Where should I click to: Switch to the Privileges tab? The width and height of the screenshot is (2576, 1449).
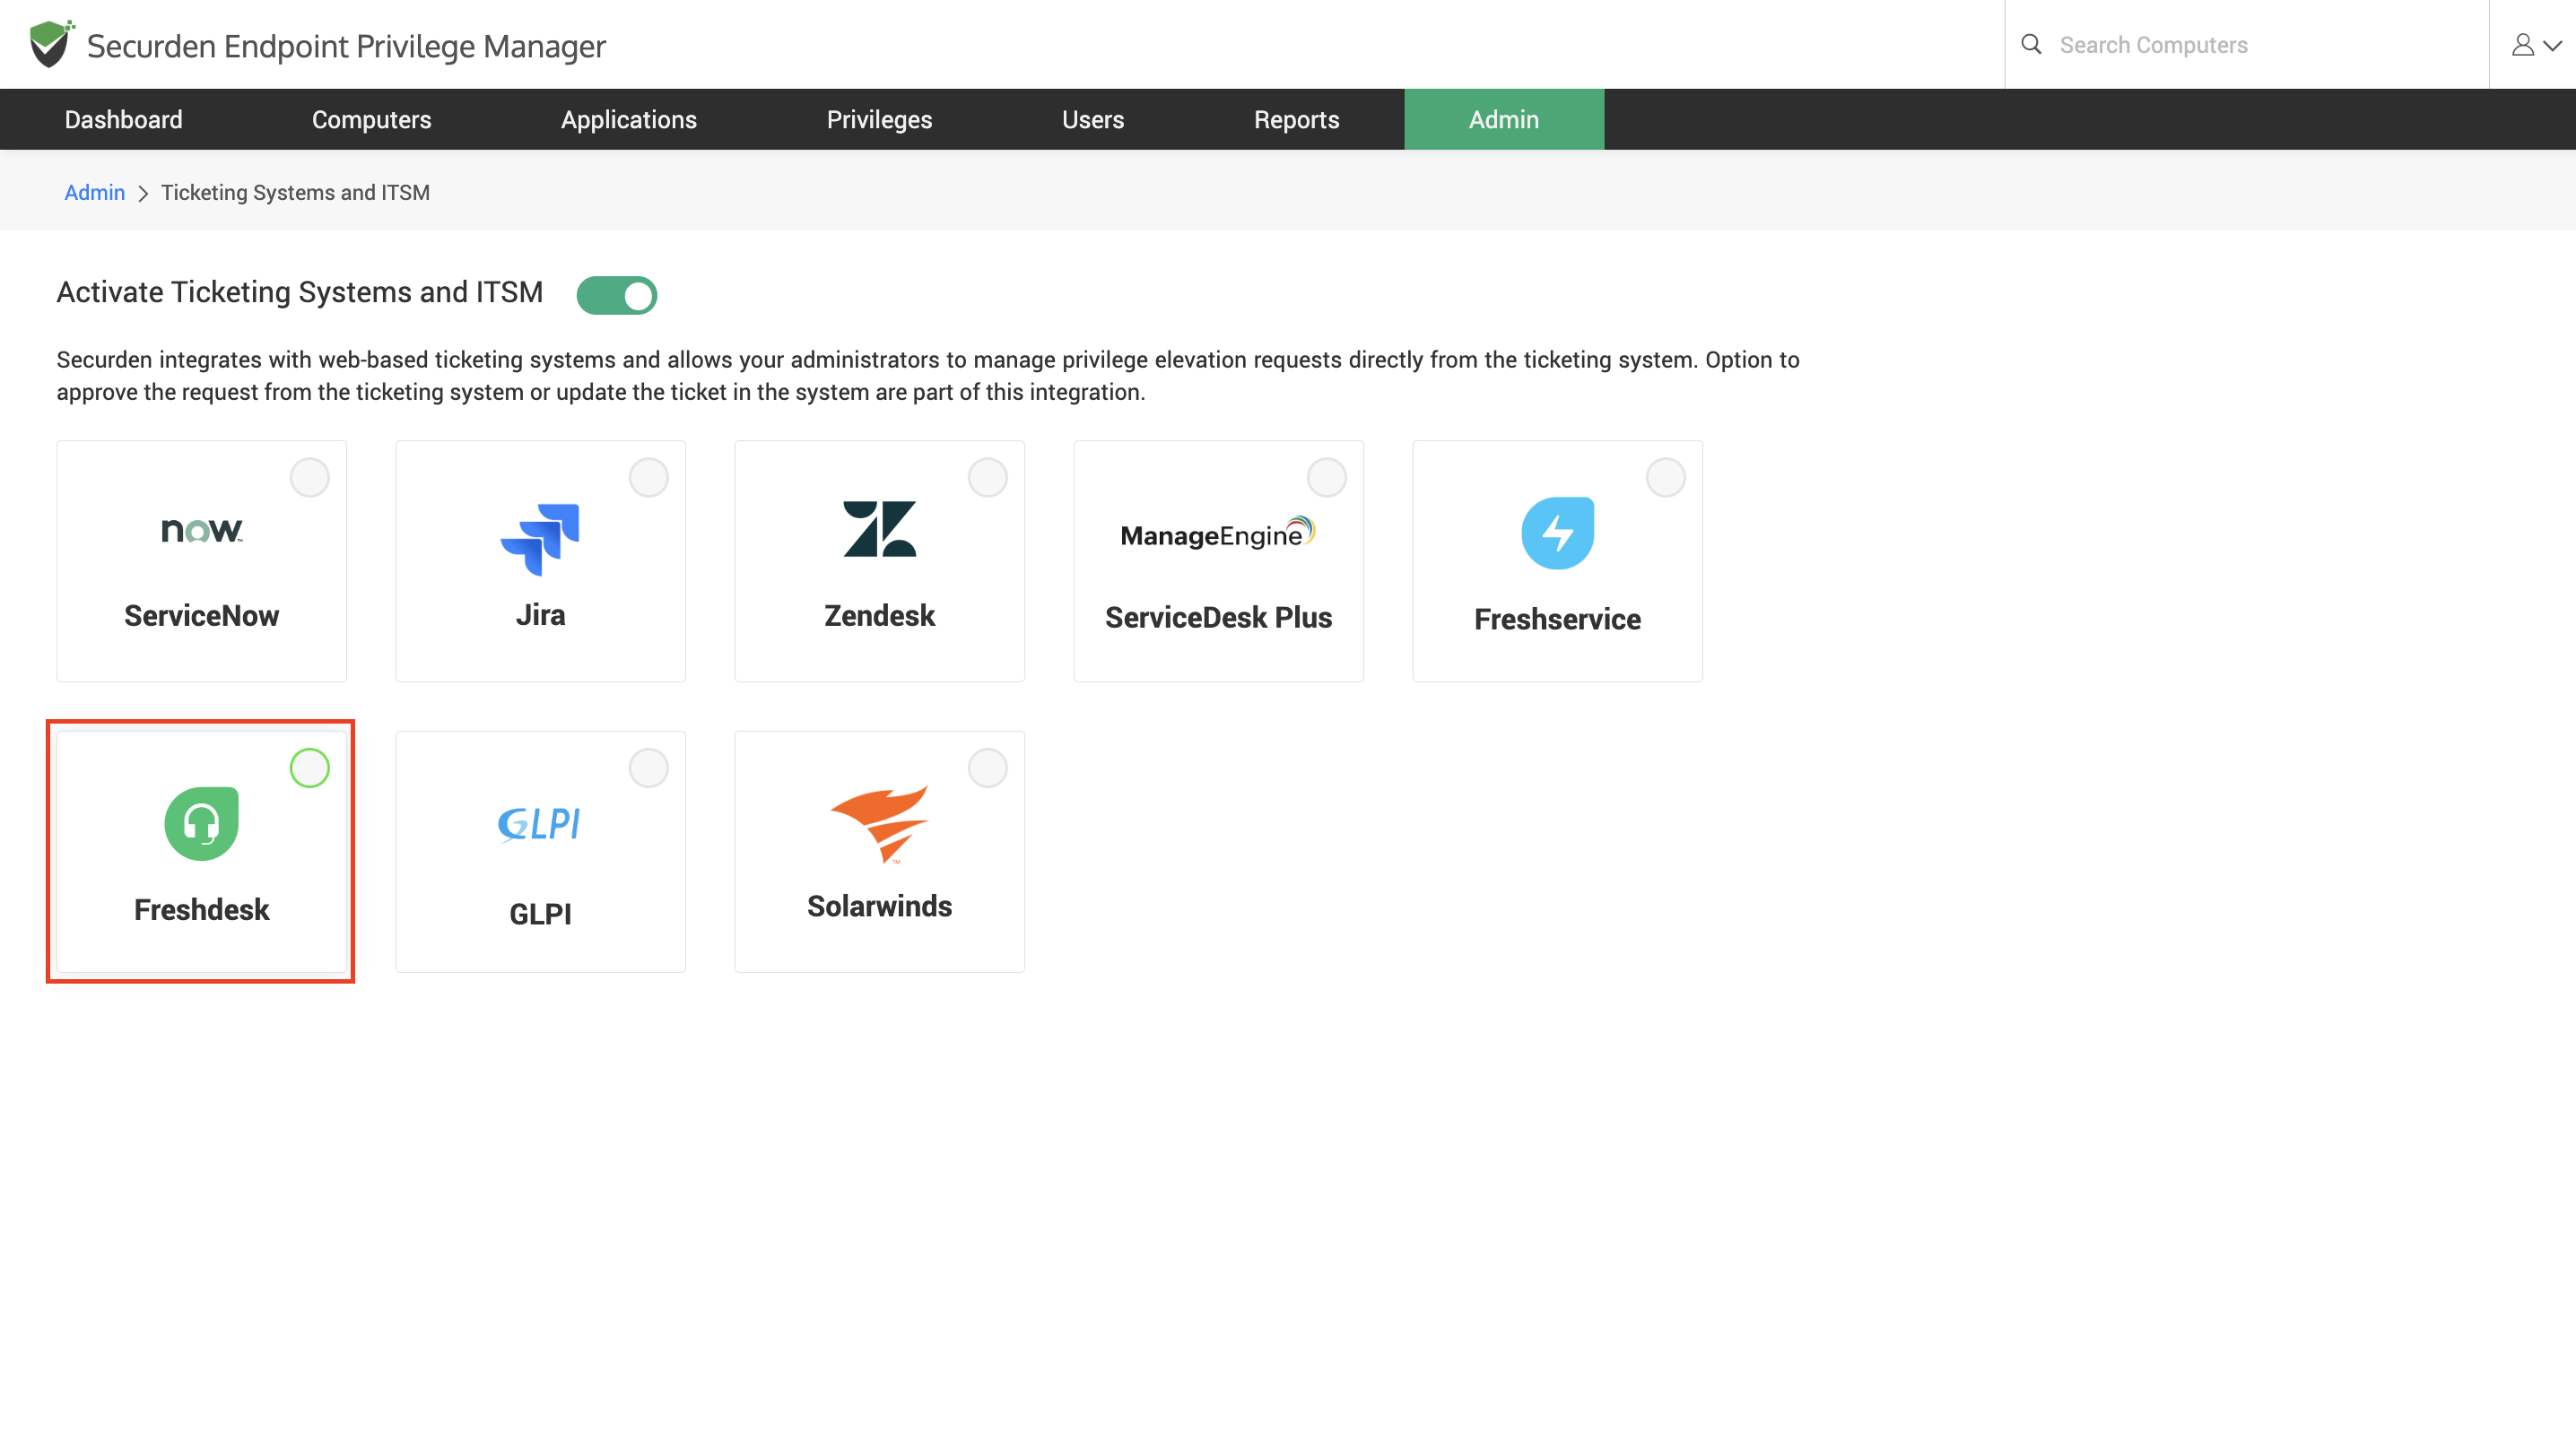(879, 120)
